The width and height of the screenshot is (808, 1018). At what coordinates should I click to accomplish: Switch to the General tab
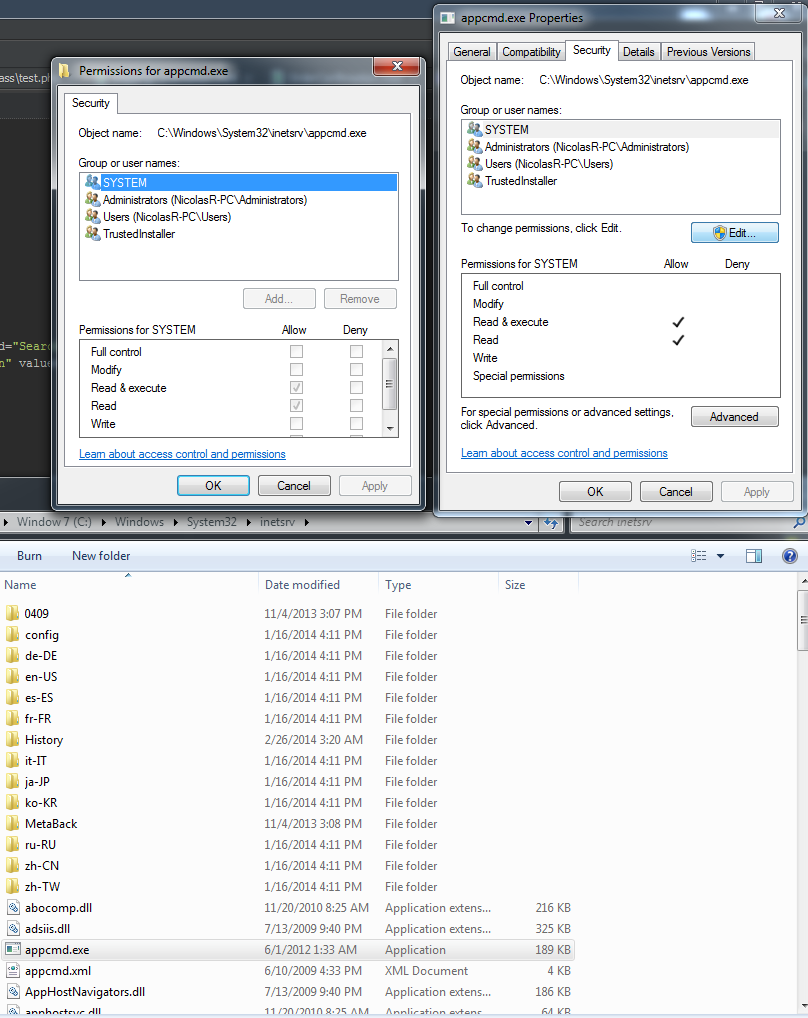(472, 52)
